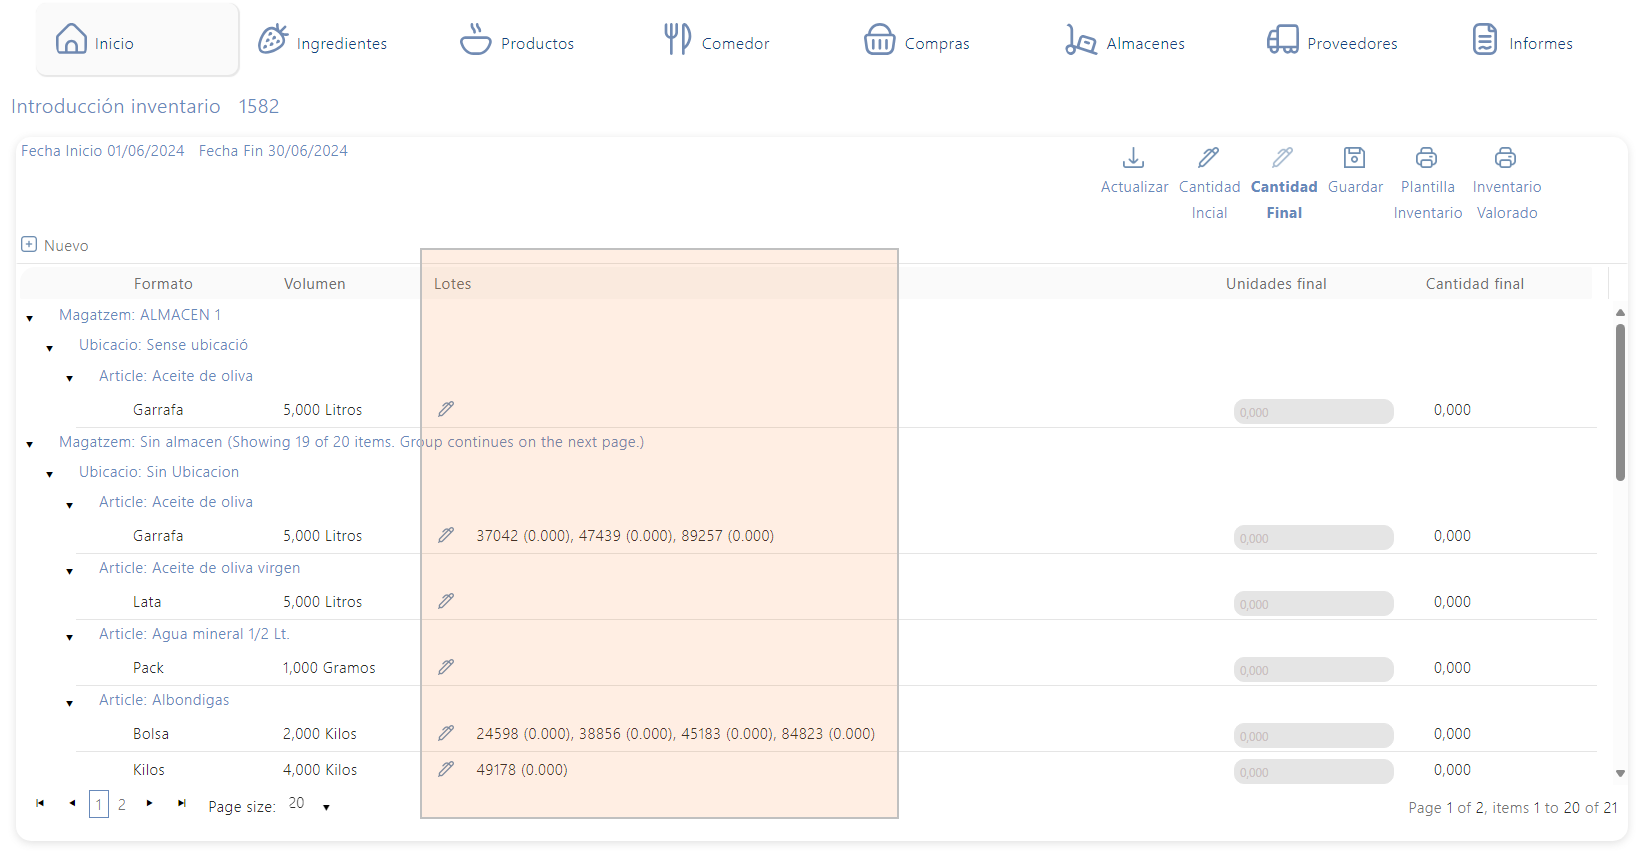Collapse the Magatzem: ALMACEN 1 group
The width and height of the screenshot is (1644, 852).
30,318
